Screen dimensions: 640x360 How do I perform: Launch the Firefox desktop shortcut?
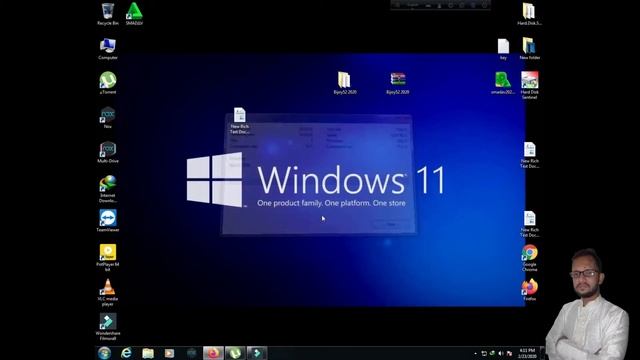(529, 290)
